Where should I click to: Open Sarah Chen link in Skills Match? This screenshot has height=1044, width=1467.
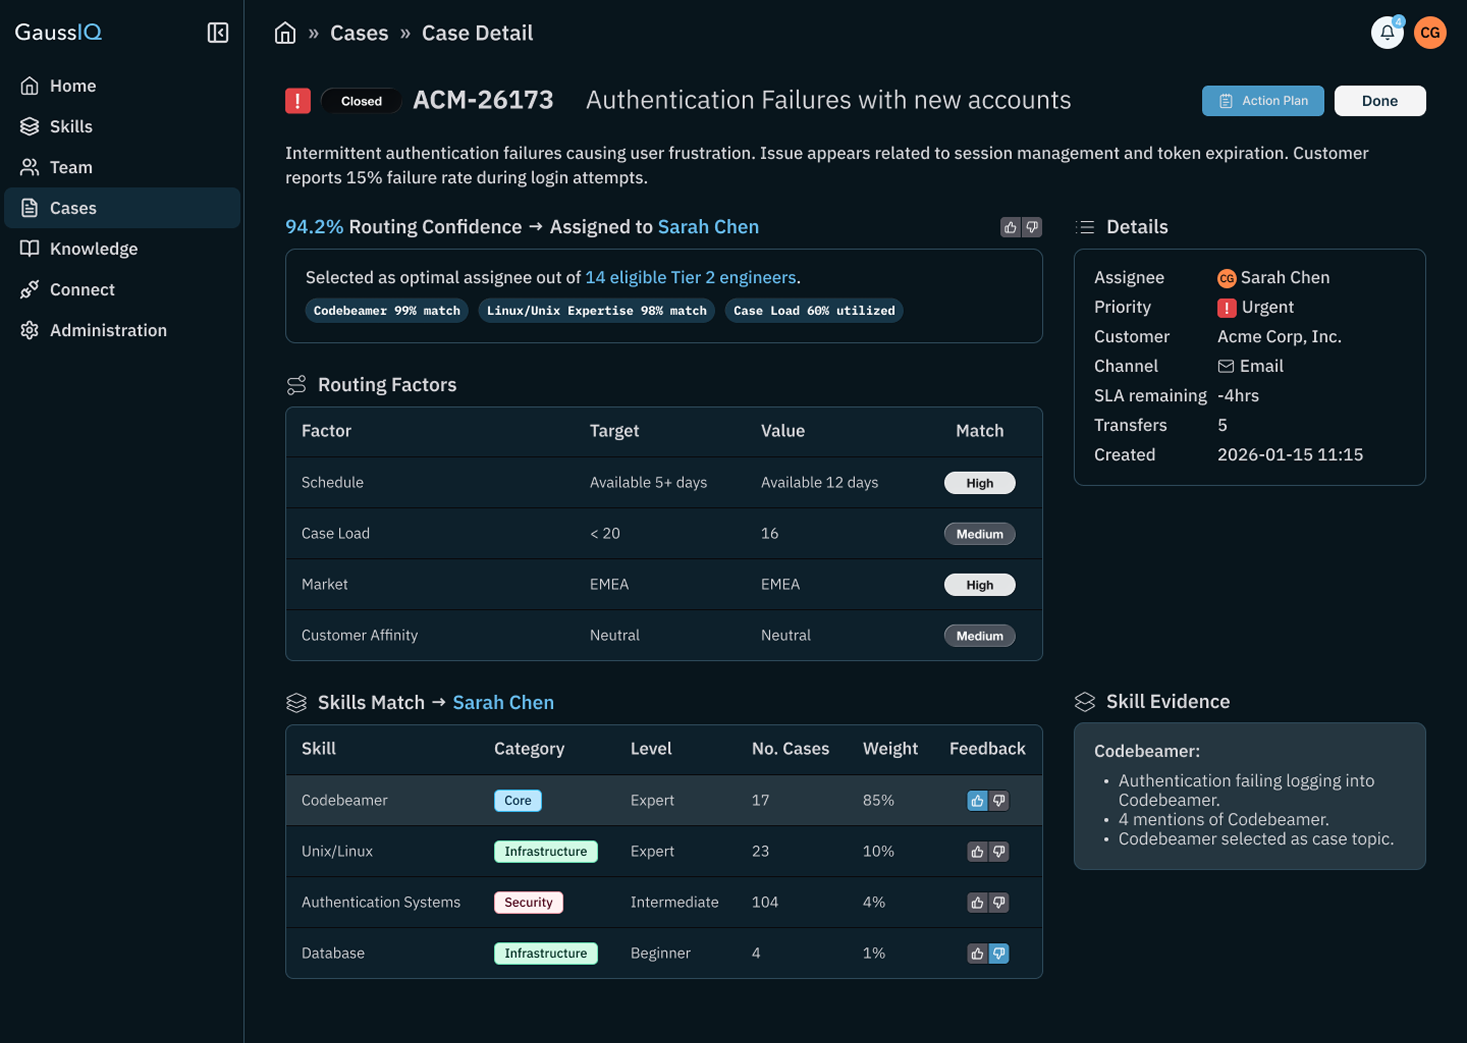(503, 703)
